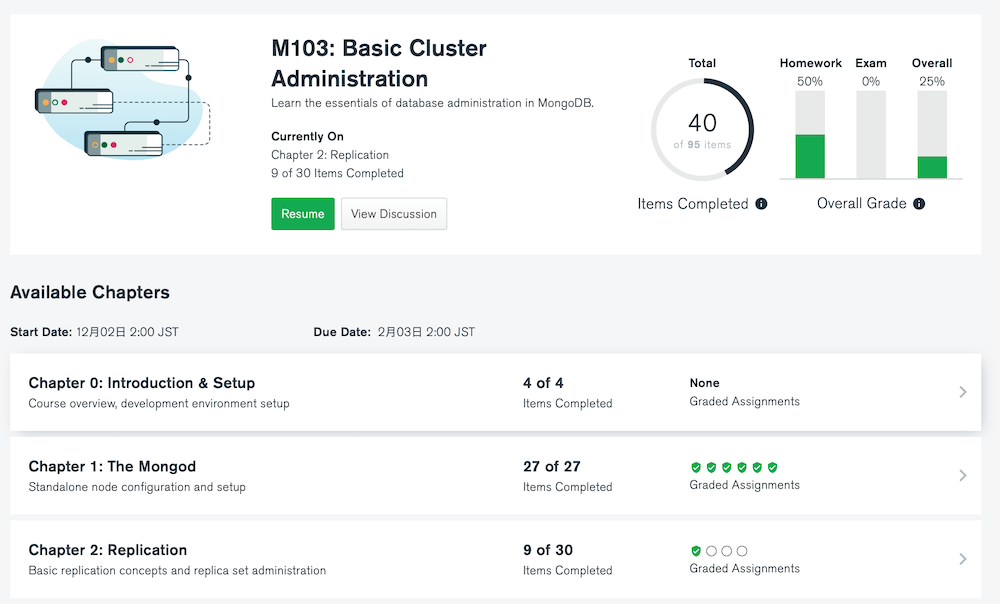Click first green shield in Chapter 1
1000x604 pixels.
(x=696, y=468)
